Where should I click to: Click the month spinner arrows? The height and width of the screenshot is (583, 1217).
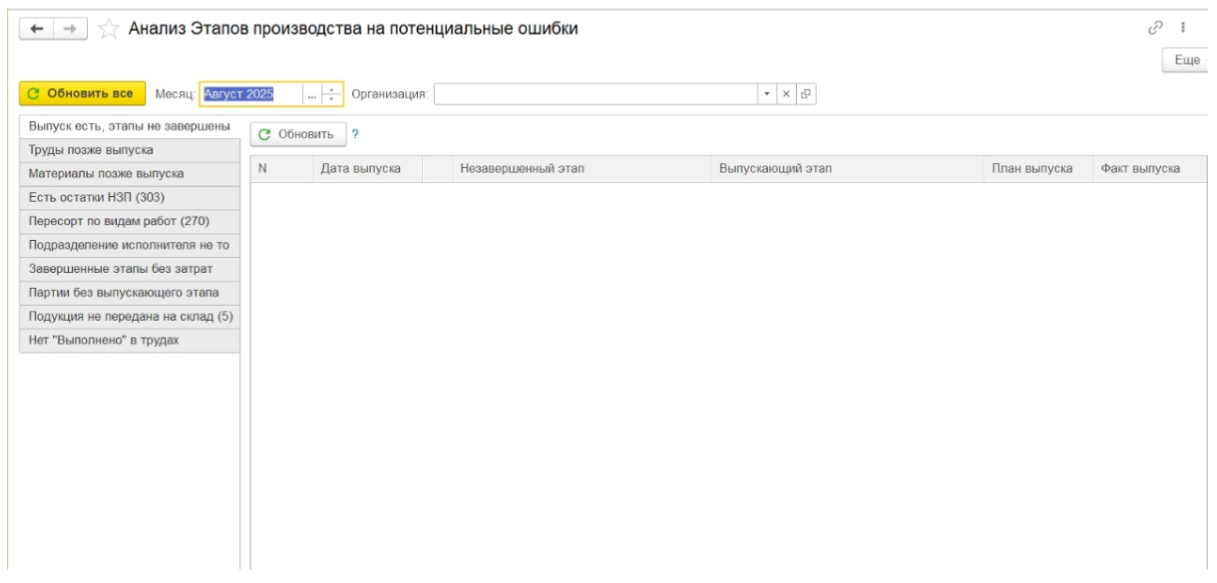[x=332, y=94]
